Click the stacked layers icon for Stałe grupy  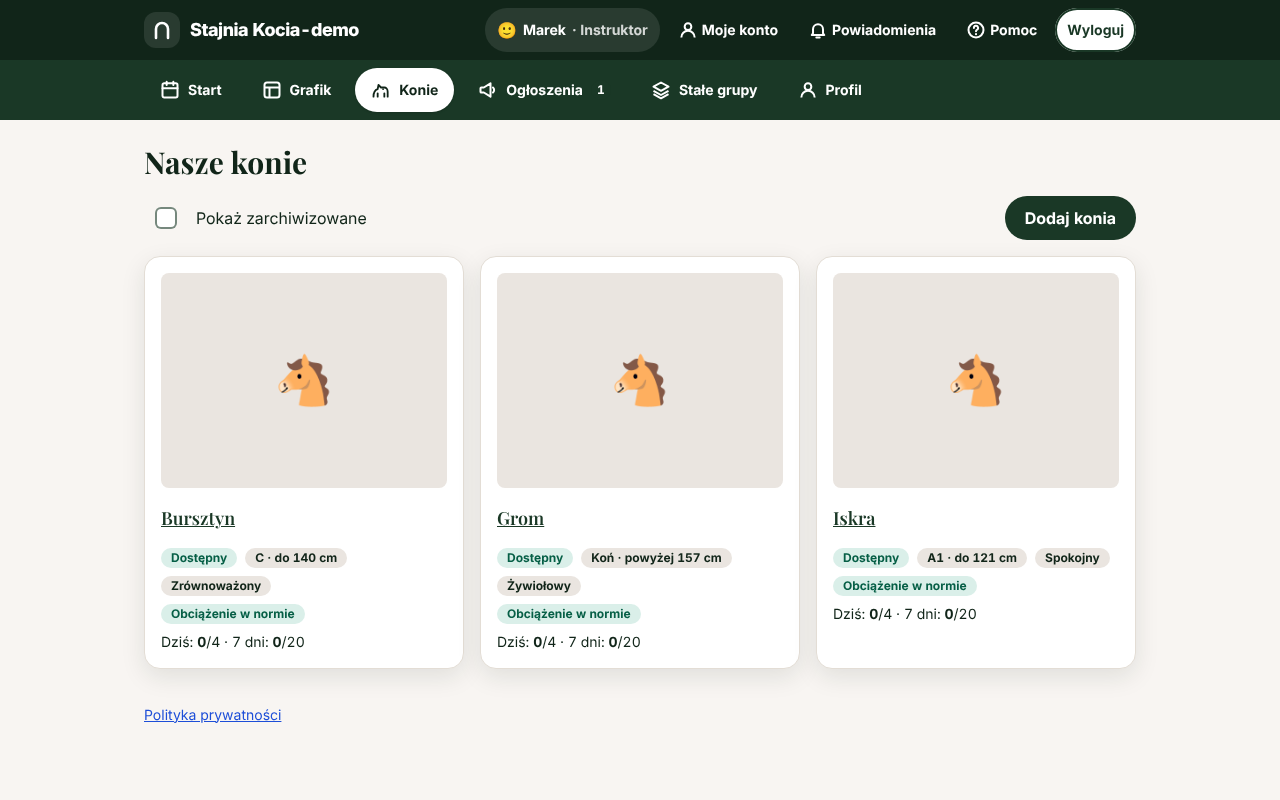(661, 90)
